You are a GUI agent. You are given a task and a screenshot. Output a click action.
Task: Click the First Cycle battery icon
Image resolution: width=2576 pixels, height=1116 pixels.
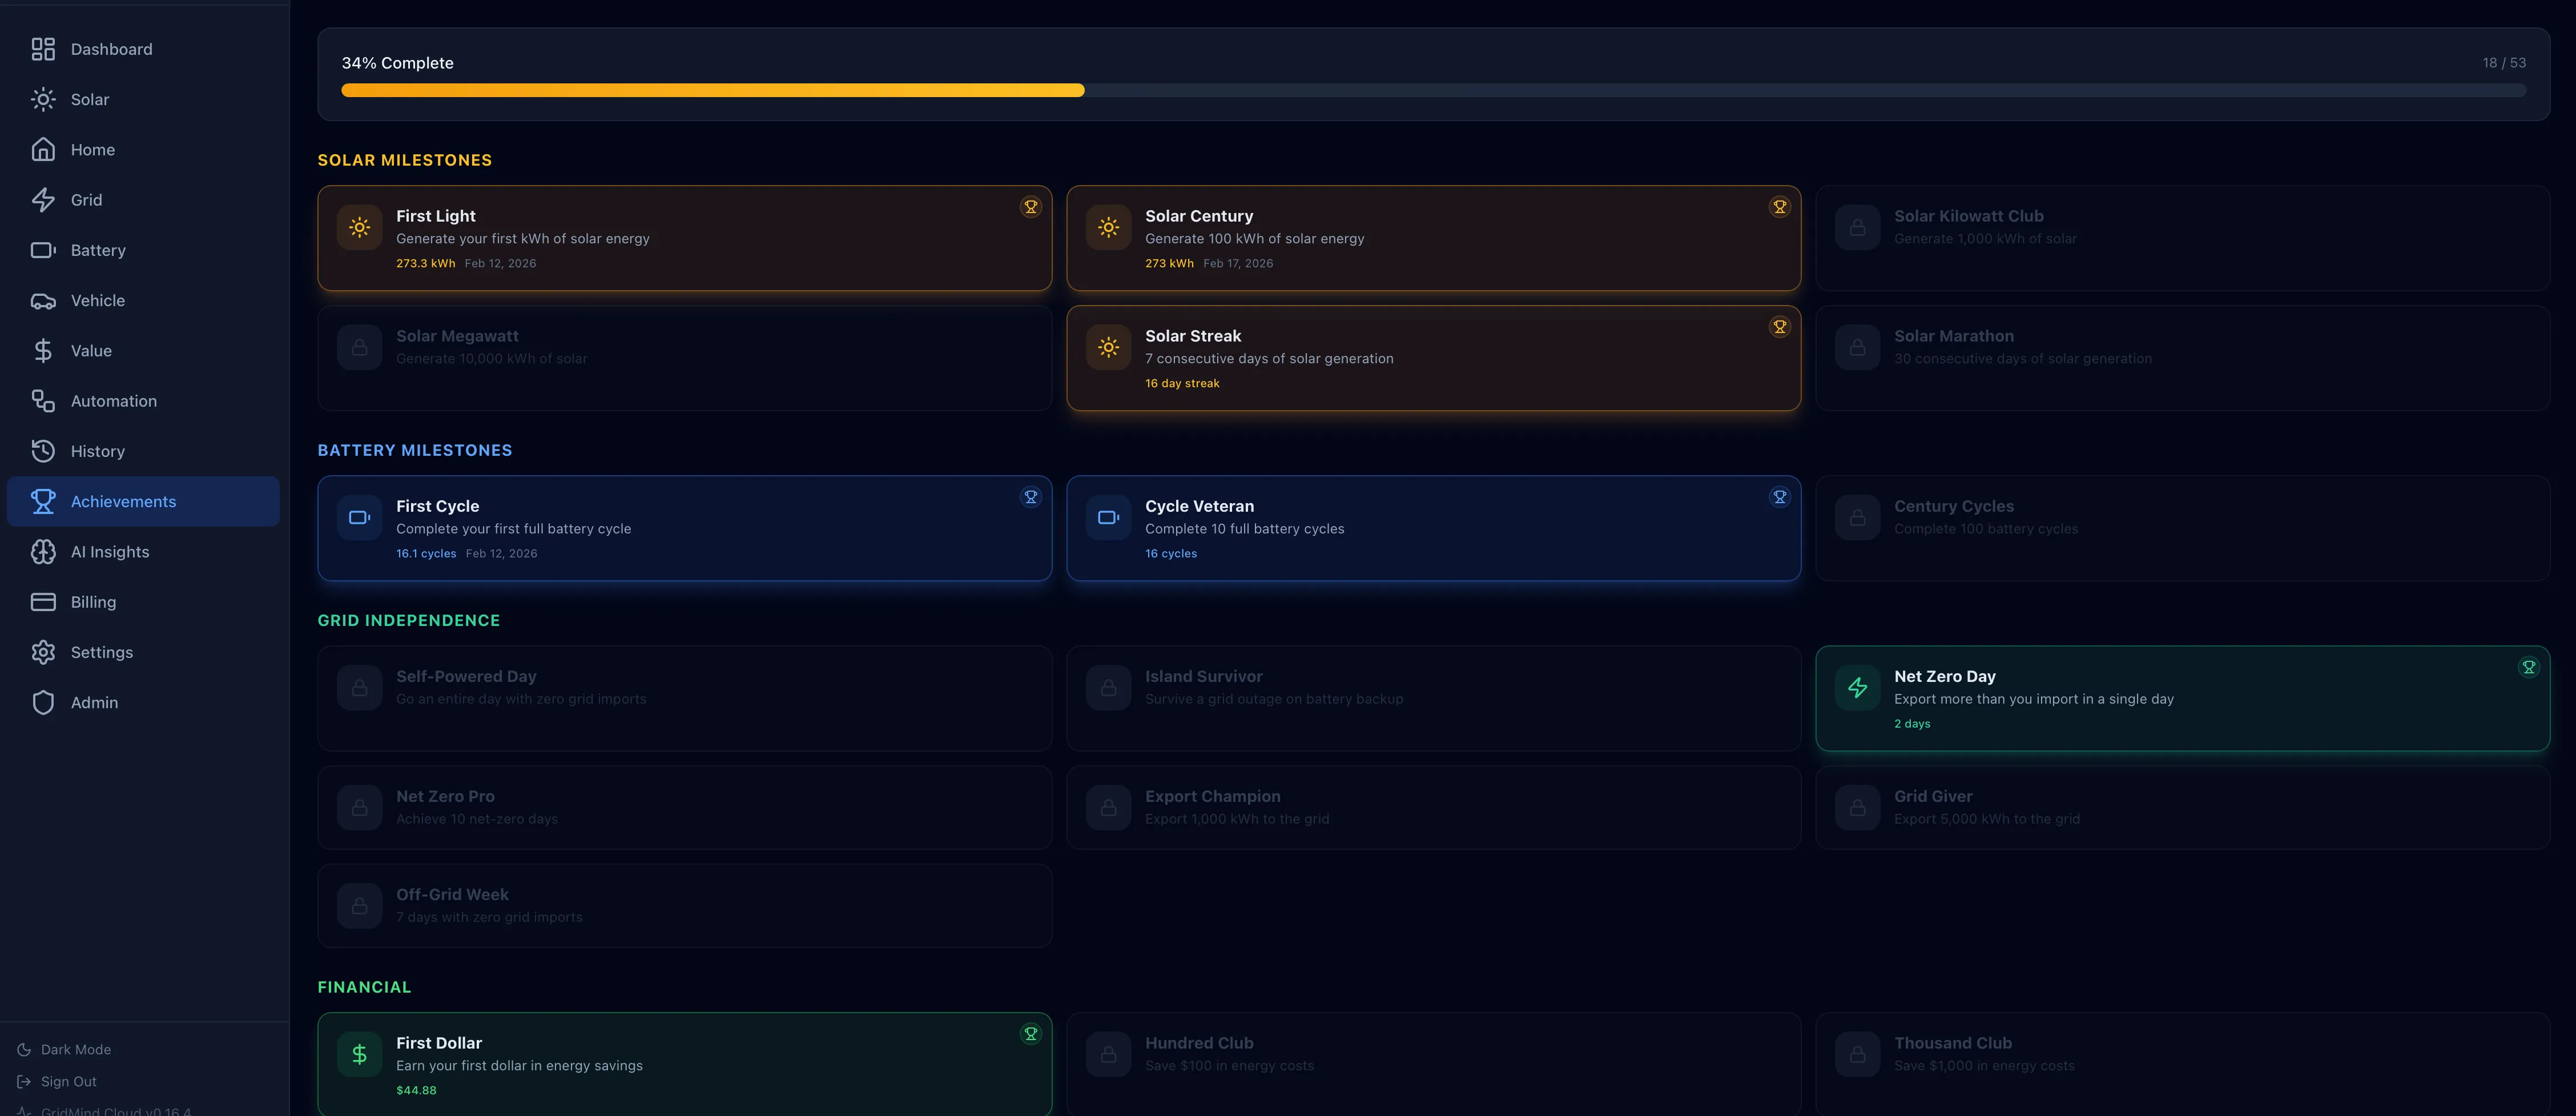click(360, 518)
